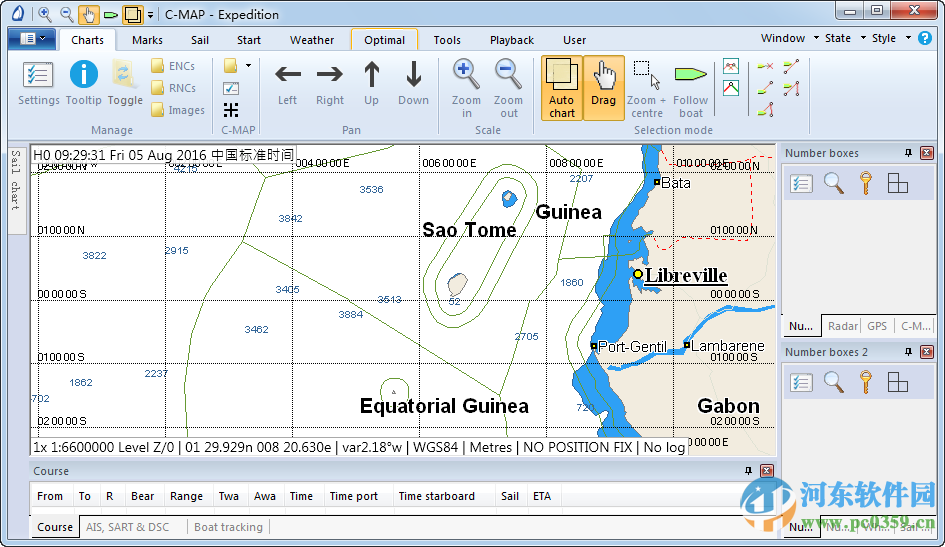Pan the chart Down
The image size is (945, 547).
(x=413, y=84)
